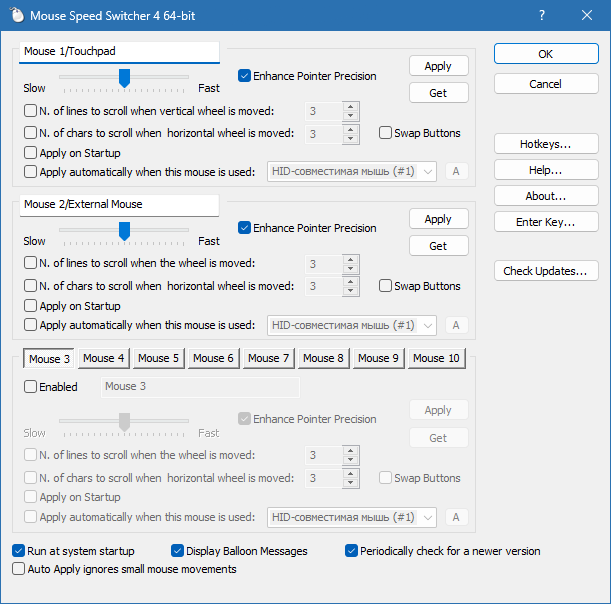Click Mouse 2 speed slider thumb
Viewport: 611px width, 604px height.
(124, 231)
